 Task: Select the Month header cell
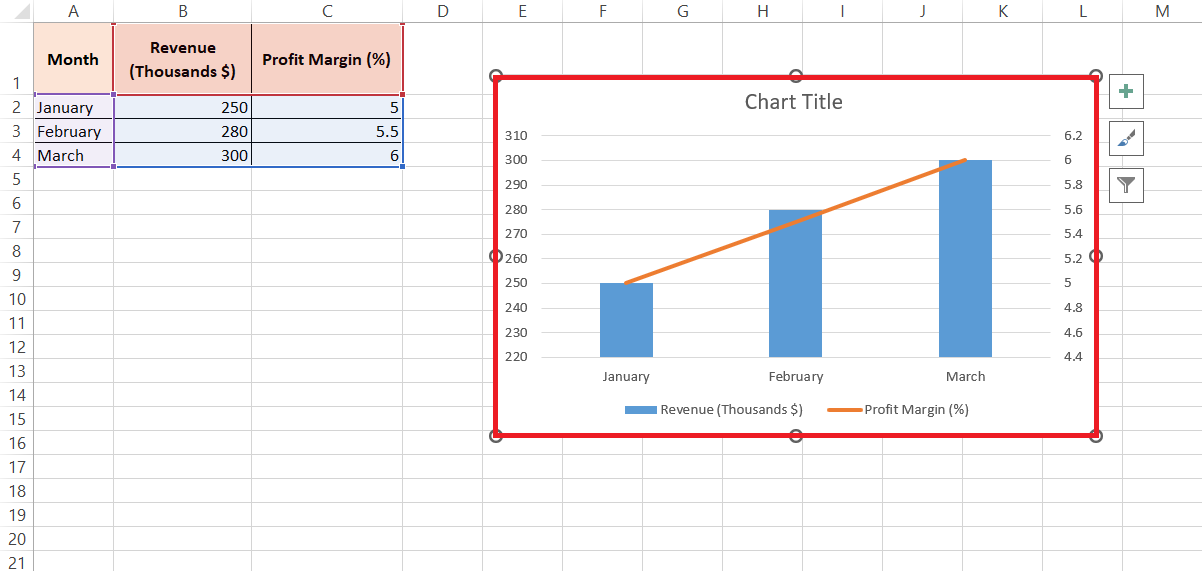pos(74,59)
